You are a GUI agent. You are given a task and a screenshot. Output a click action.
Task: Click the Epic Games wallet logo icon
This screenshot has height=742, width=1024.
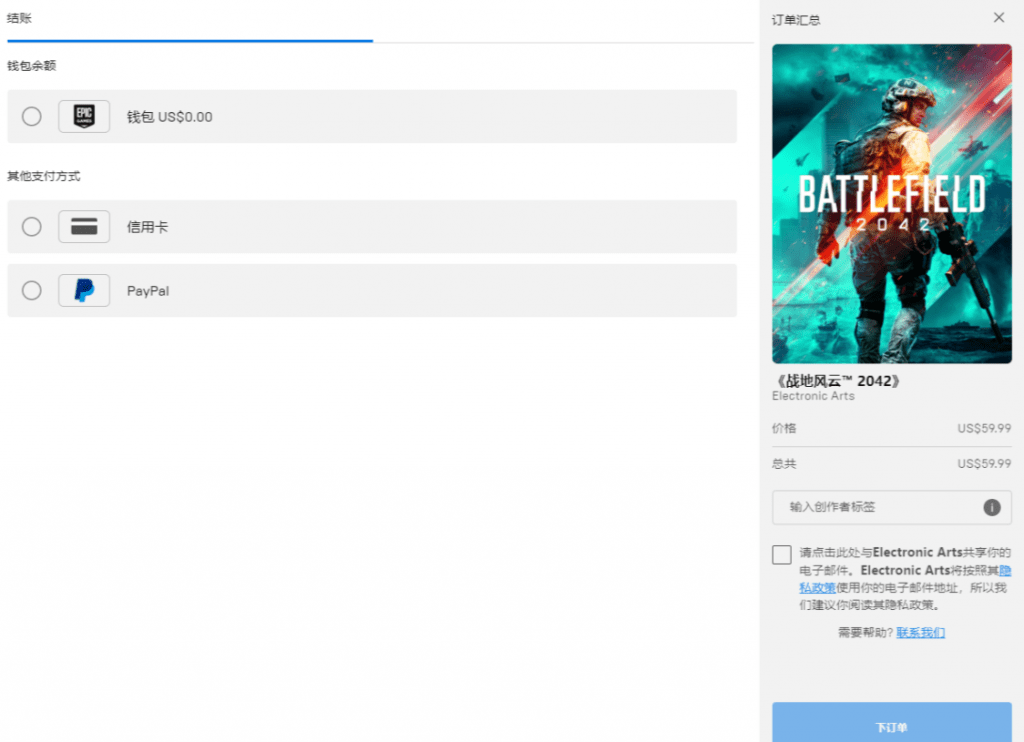click(x=84, y=116)
